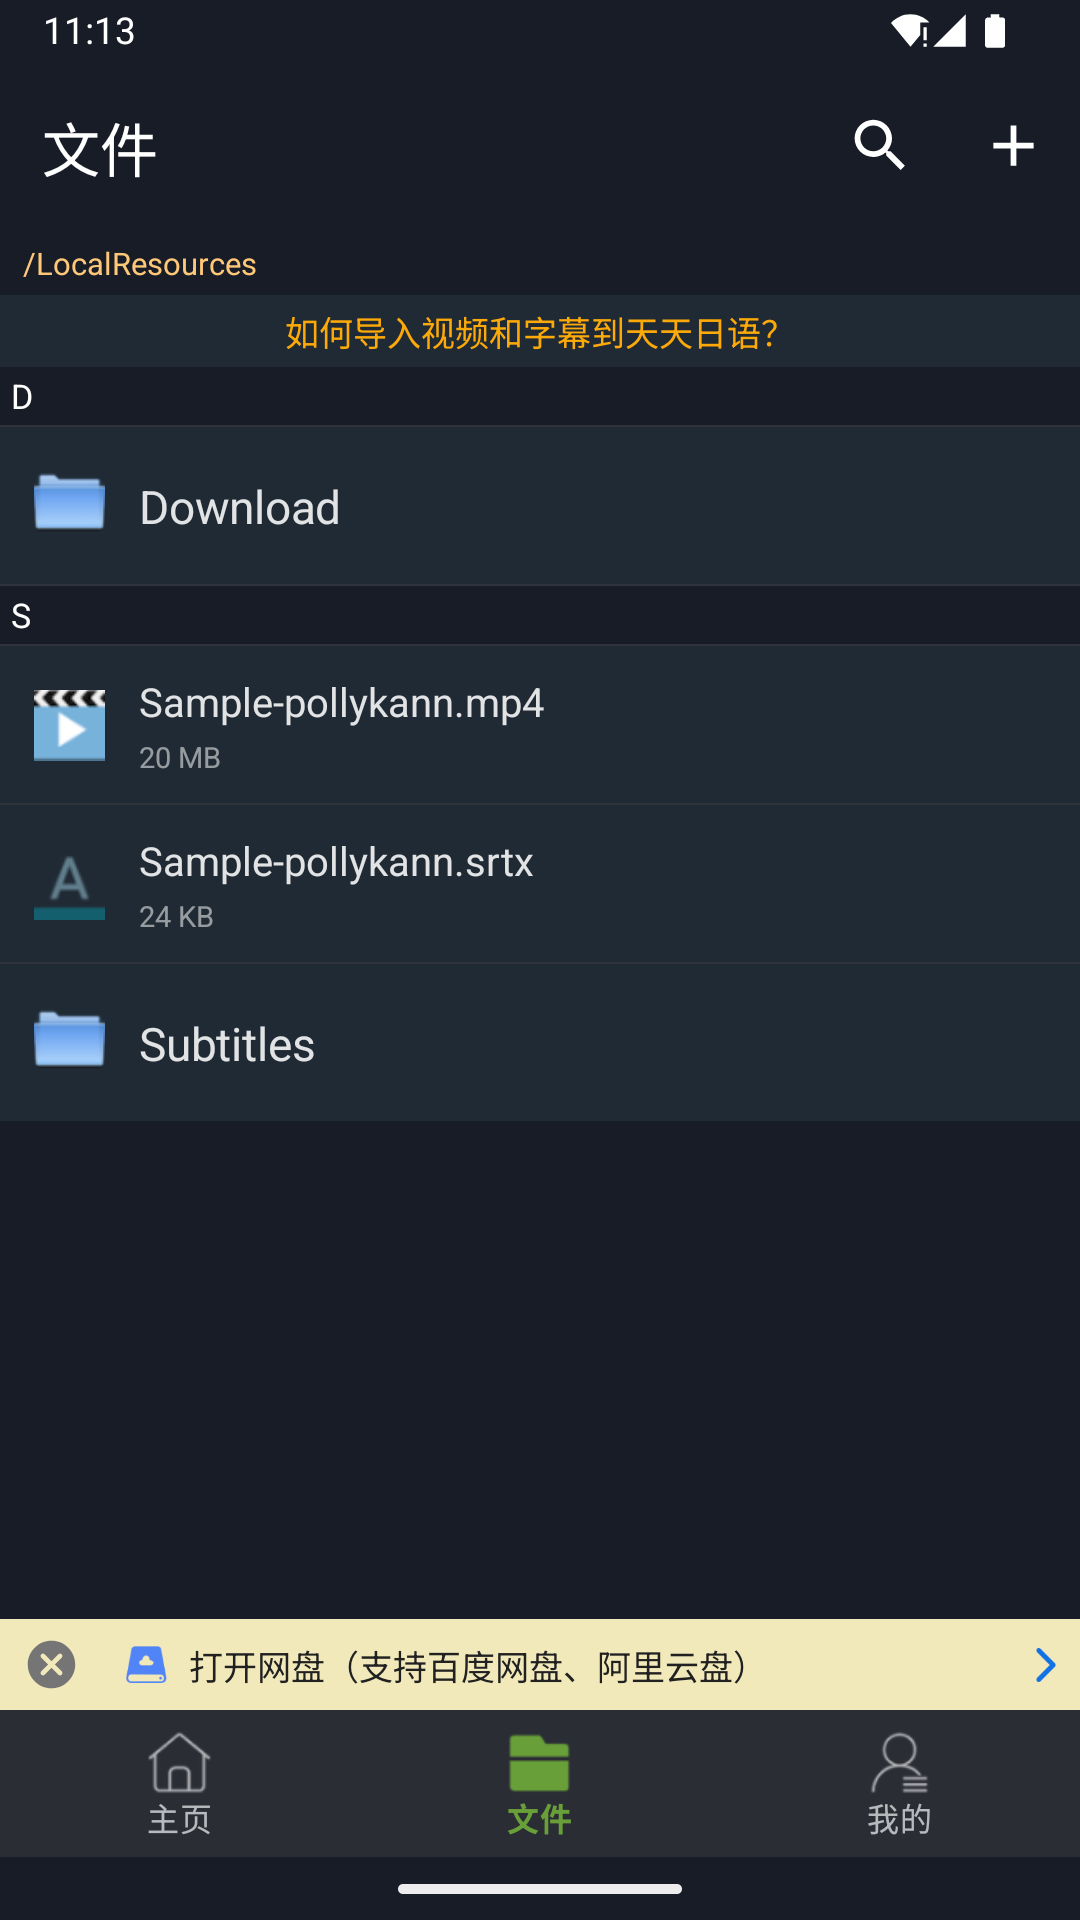
Task: Tap the cloud drive icon in banner
Action: [x=146, y=1665]
